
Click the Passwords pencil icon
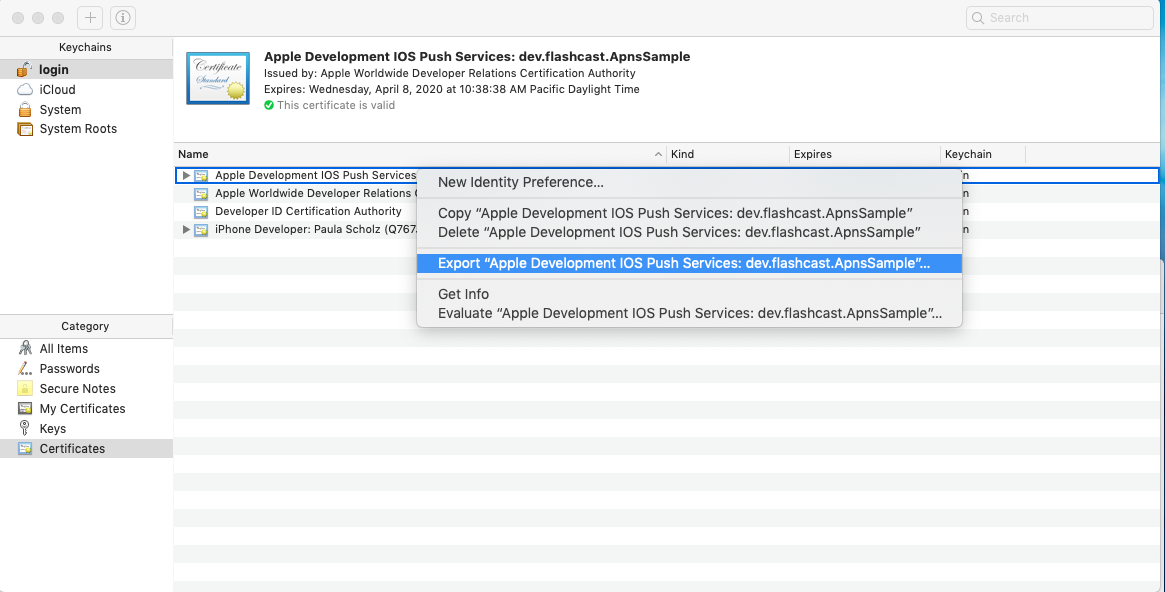tap(25, 368)
